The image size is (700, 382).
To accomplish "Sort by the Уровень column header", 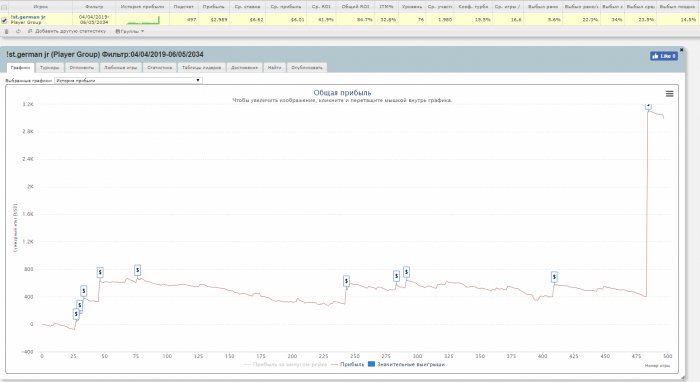I will [412, 7].
